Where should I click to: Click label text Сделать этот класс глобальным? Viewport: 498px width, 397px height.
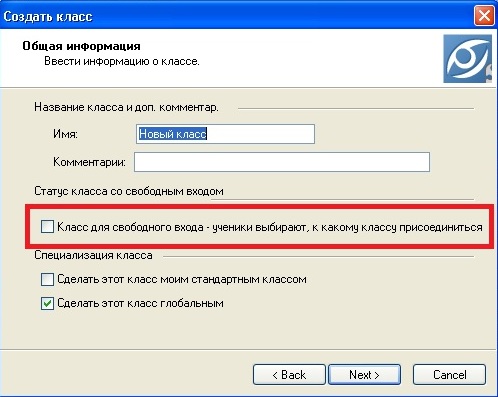(140, 303)
